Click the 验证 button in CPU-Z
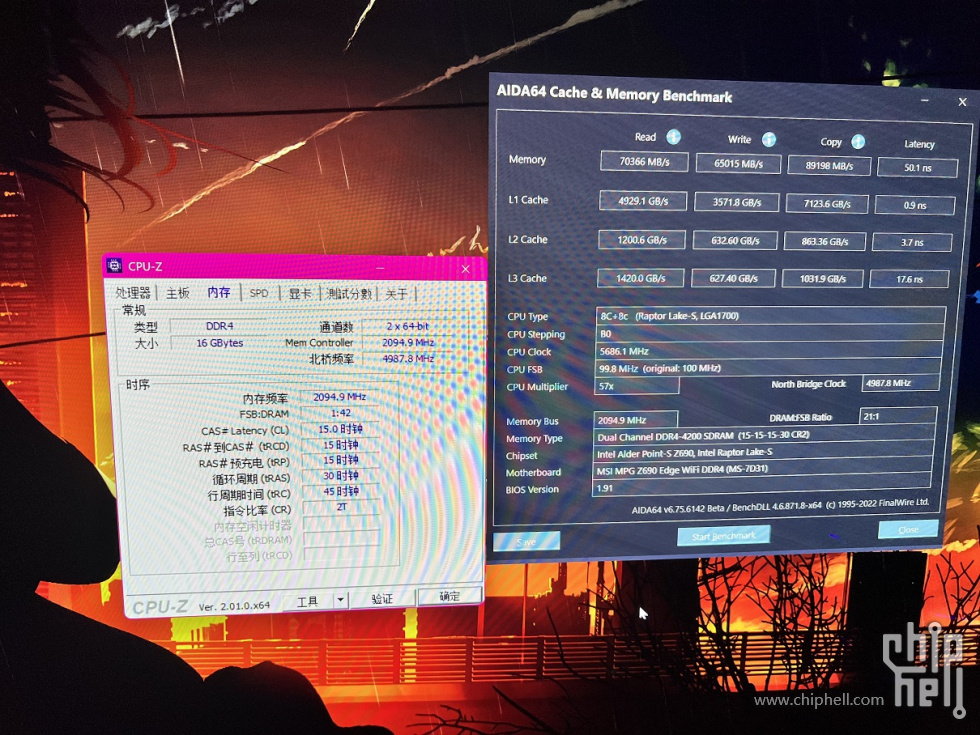Screen dimensions: 980x735 pyautogui.click(x=382, y=599)
